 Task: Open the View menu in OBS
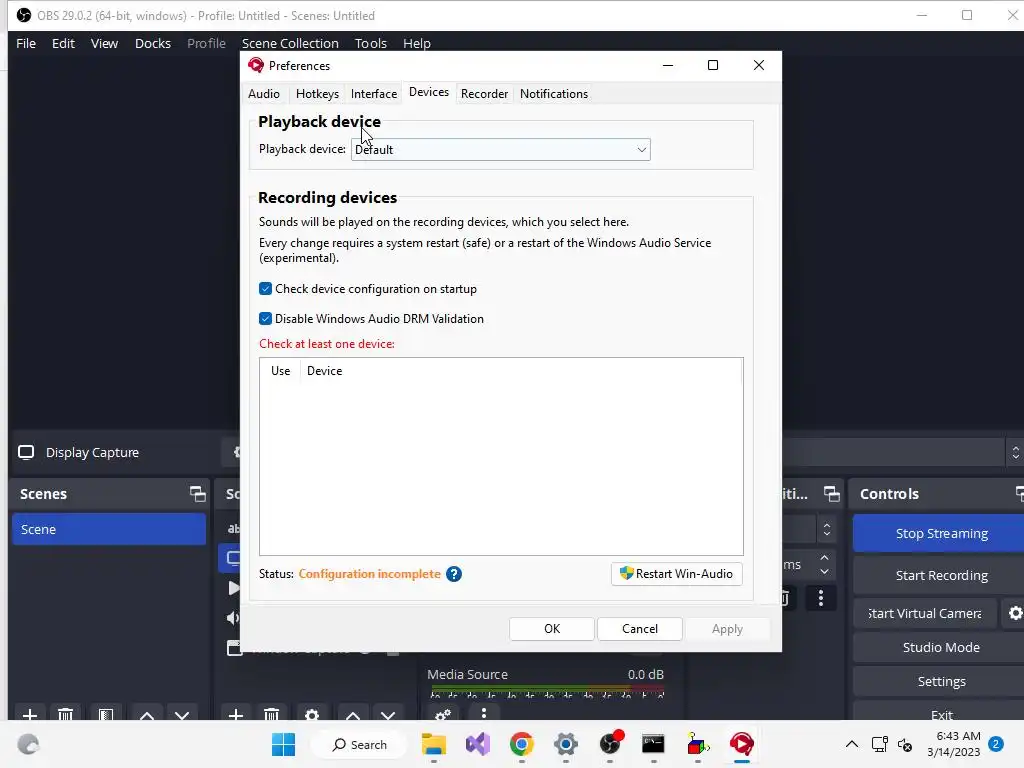104,43
